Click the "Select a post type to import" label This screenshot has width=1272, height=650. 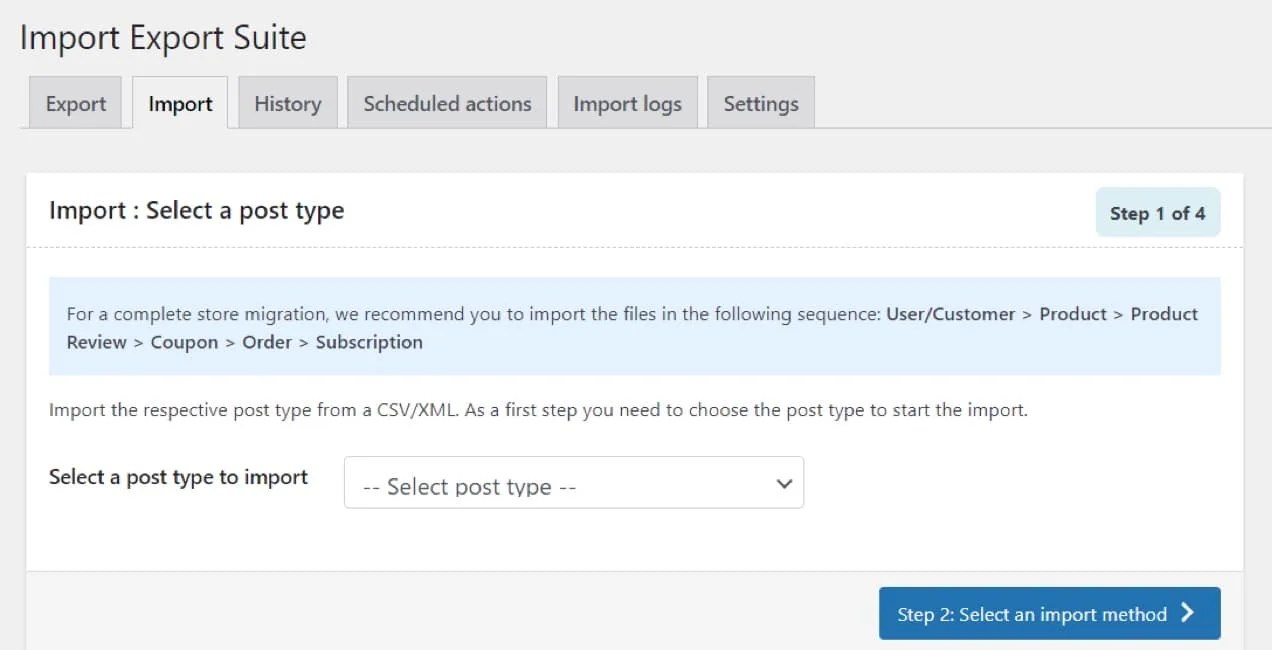tap(178, 477)
